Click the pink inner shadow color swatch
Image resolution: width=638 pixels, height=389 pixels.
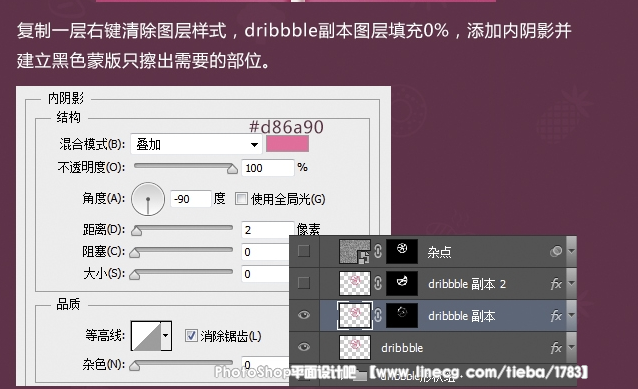pos(287,144)
